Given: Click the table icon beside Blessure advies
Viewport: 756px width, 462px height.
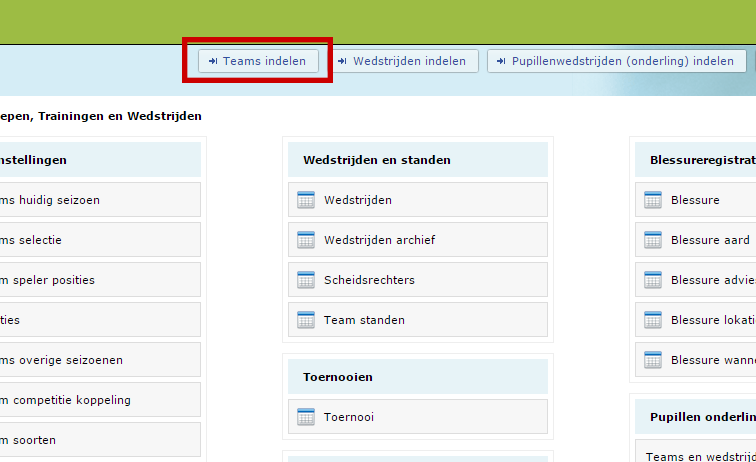Looking at the screenshot, I should point(653,280).
